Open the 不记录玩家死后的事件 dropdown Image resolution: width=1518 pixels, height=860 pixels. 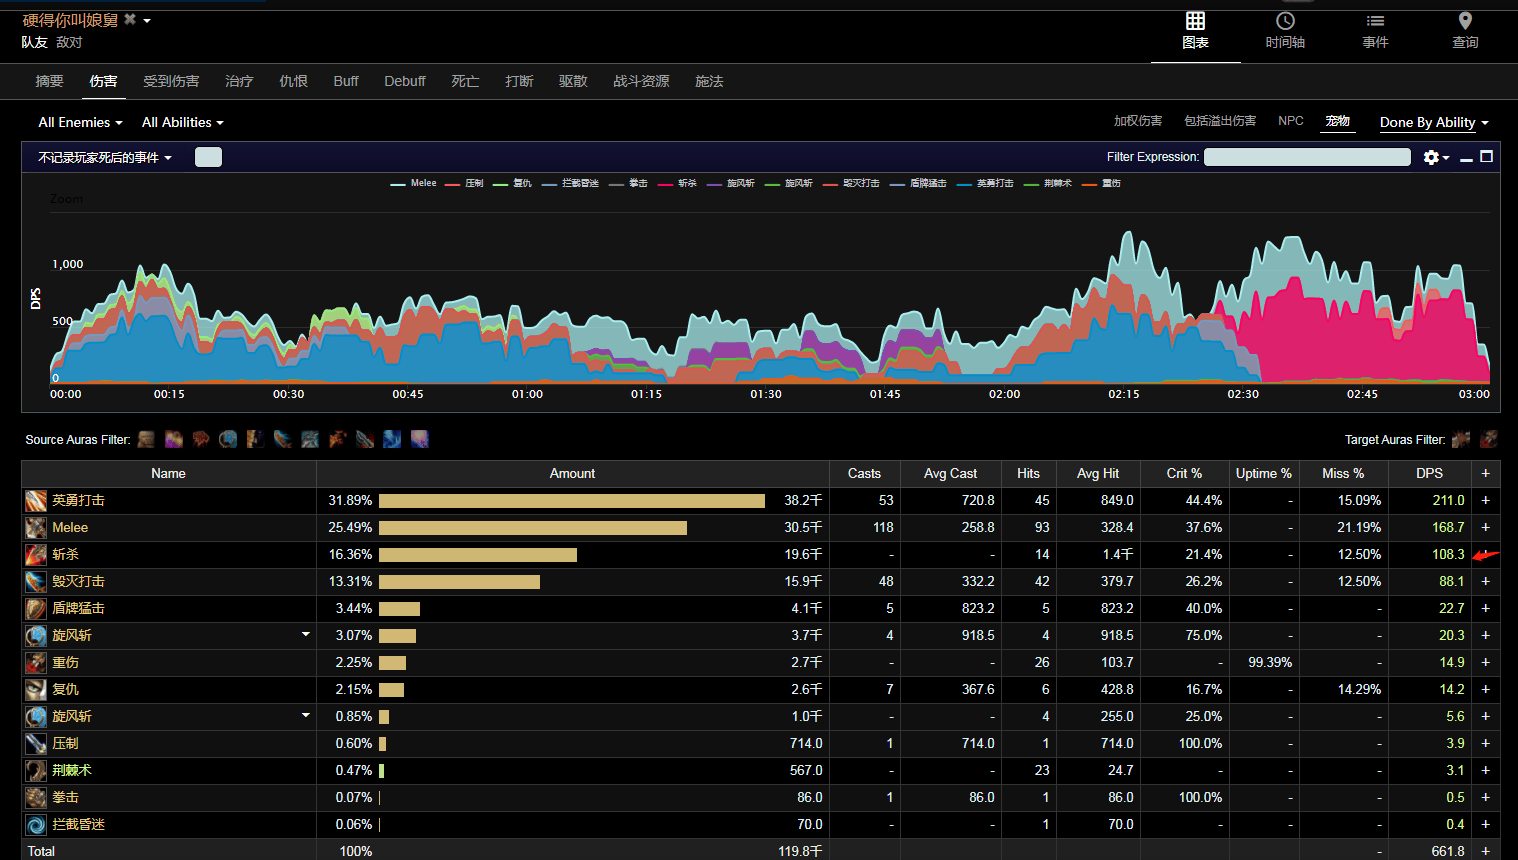(105, 157)
